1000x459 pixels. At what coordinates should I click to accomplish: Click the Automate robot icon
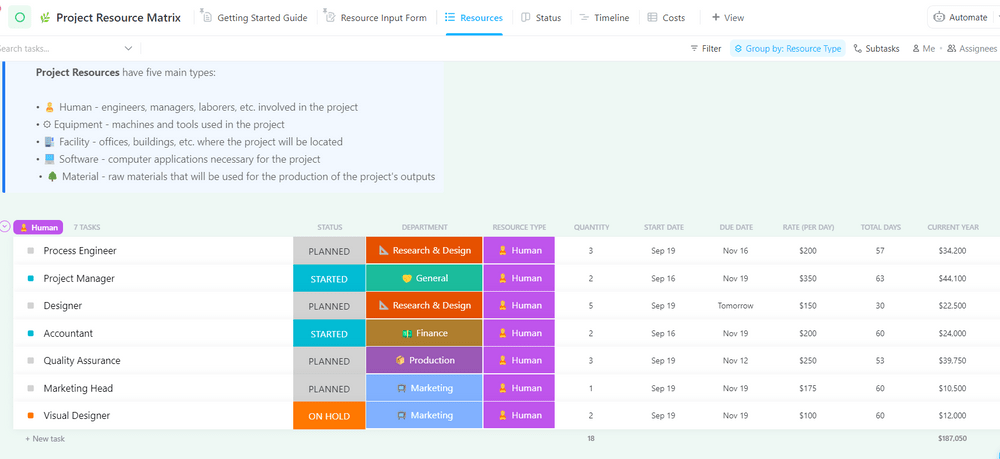point(939,17)
